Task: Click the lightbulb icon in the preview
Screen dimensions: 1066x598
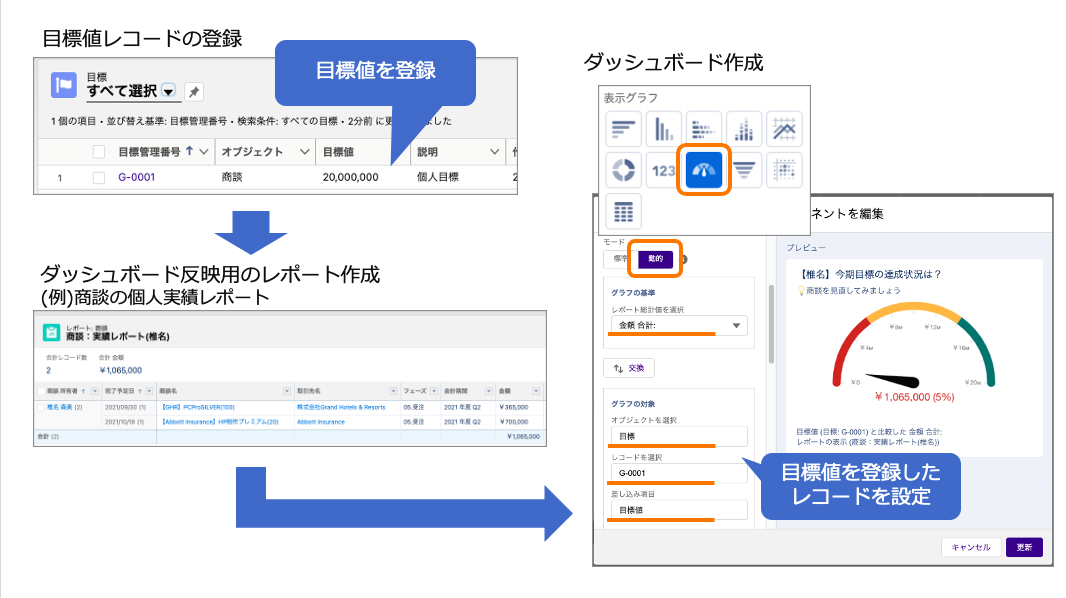Action: pos(802,290)
